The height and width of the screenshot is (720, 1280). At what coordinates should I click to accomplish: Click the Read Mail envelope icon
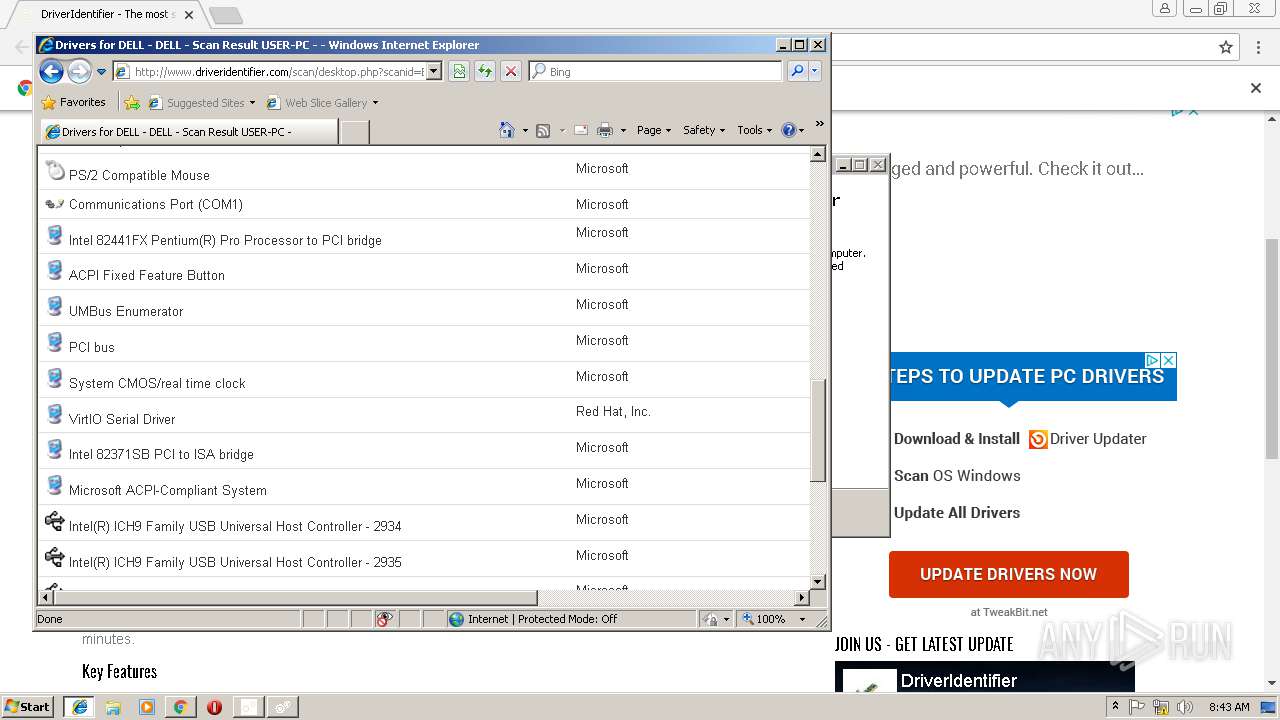point(581,130)
